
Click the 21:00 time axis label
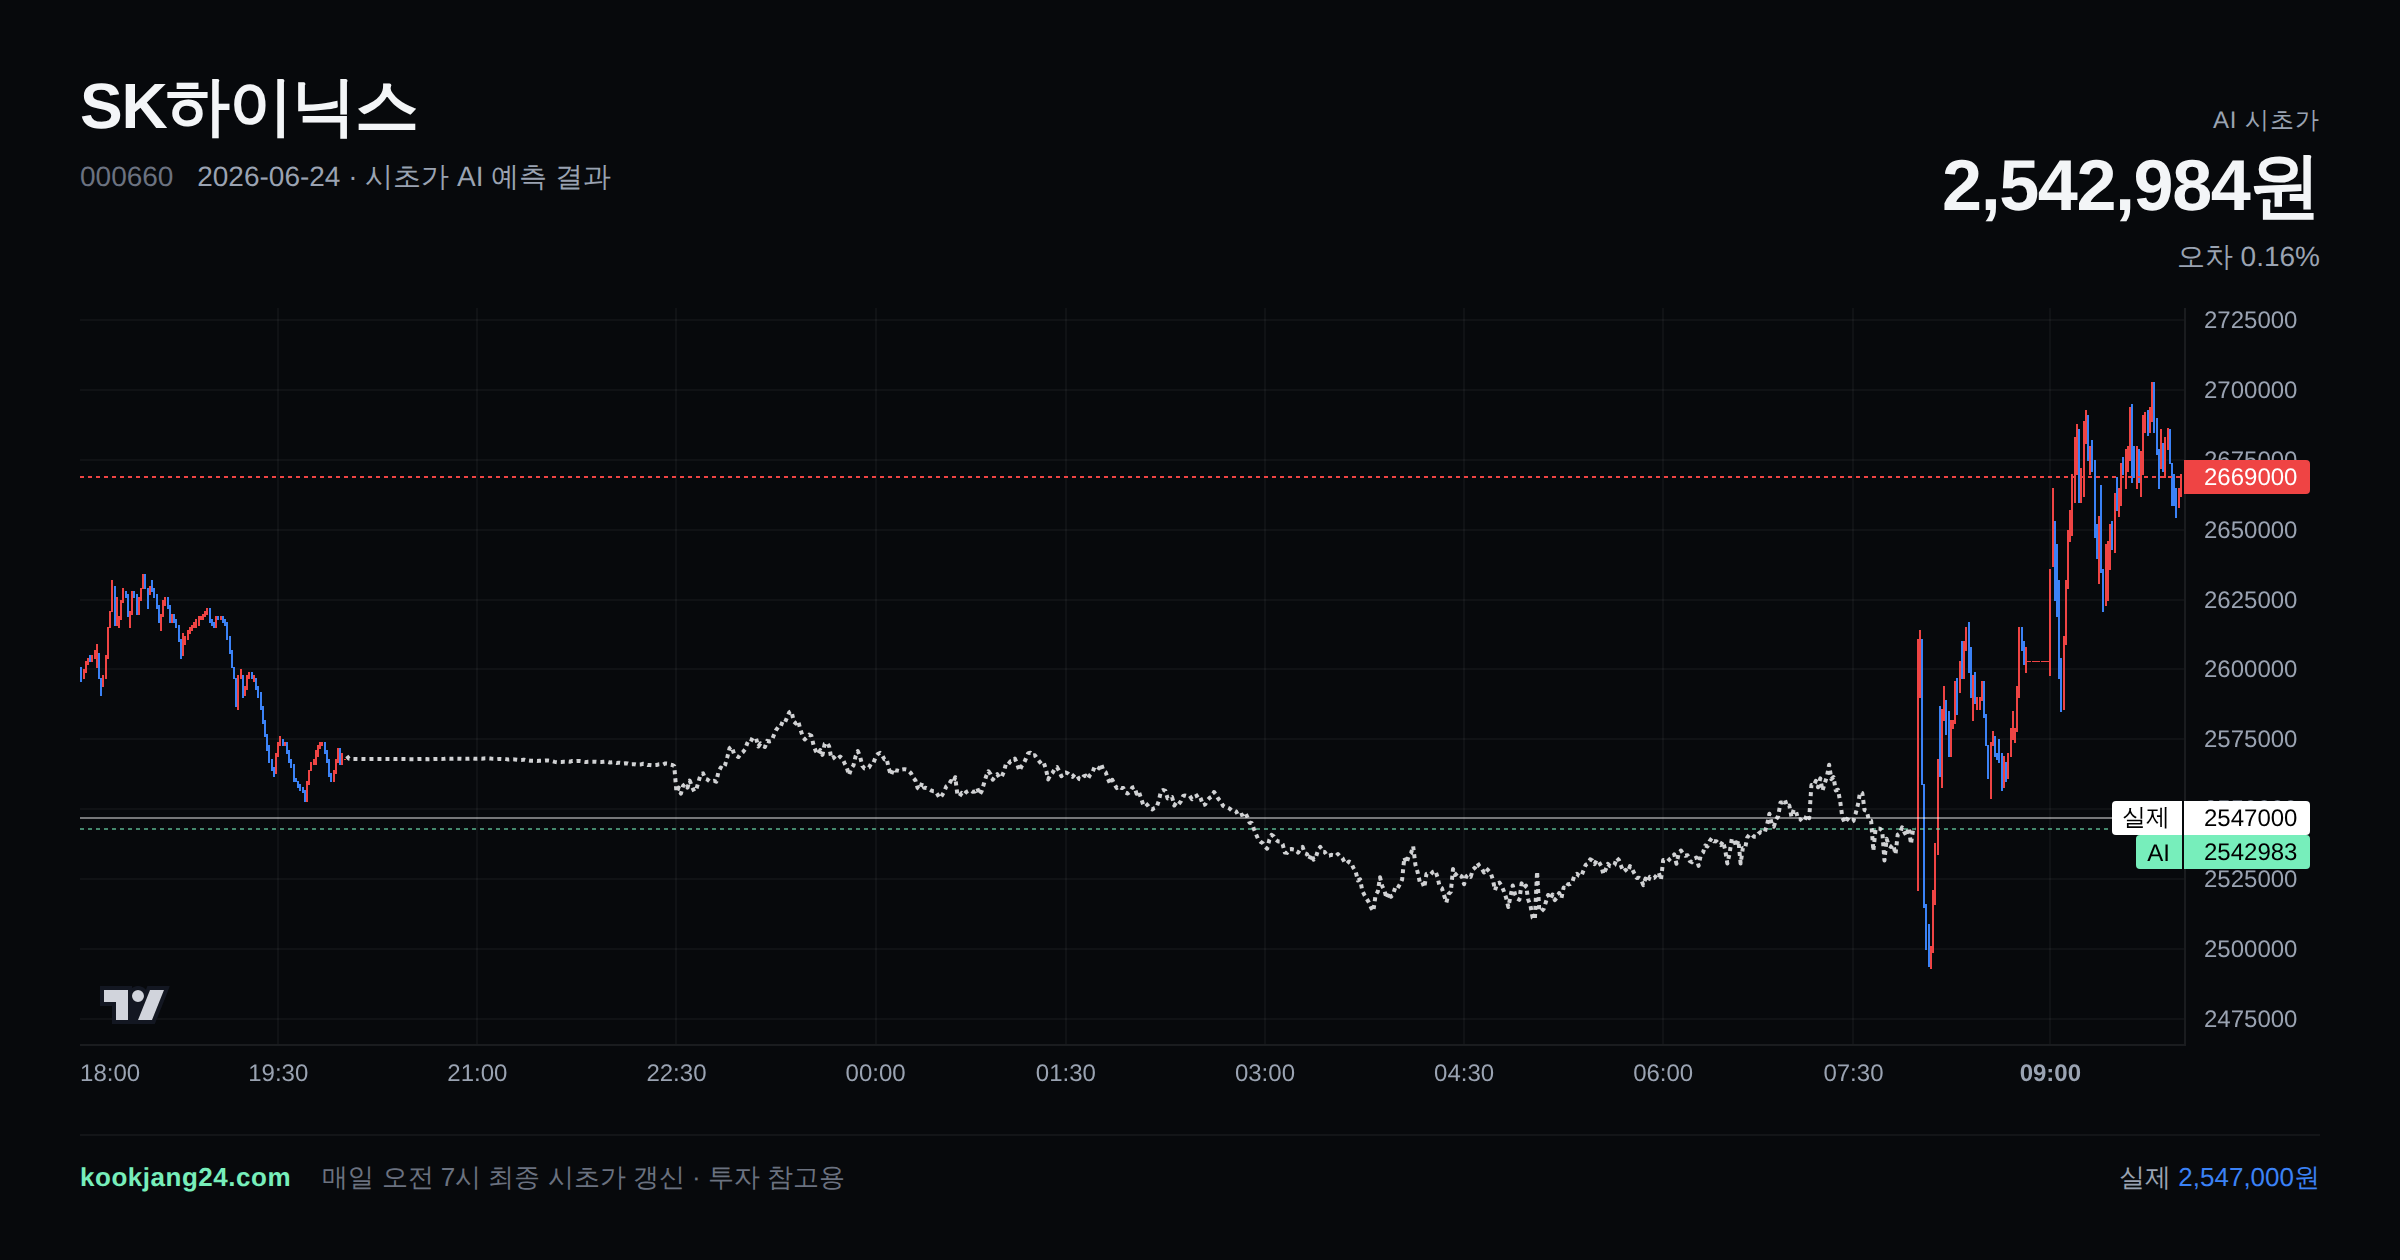click(477, 1073)
